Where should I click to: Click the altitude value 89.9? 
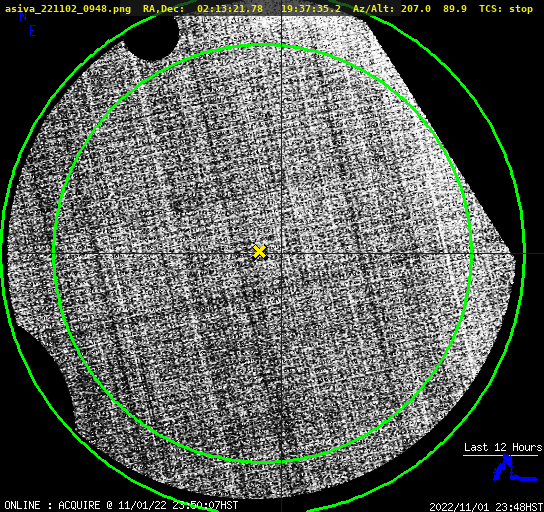[454, 8]
